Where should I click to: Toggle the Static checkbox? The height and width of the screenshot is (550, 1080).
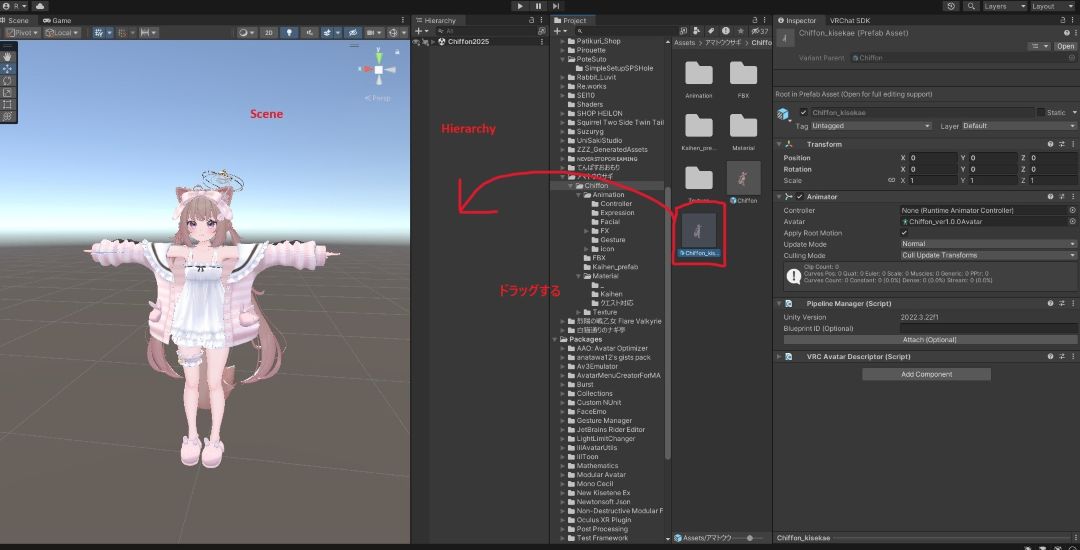click(1040, 112)
